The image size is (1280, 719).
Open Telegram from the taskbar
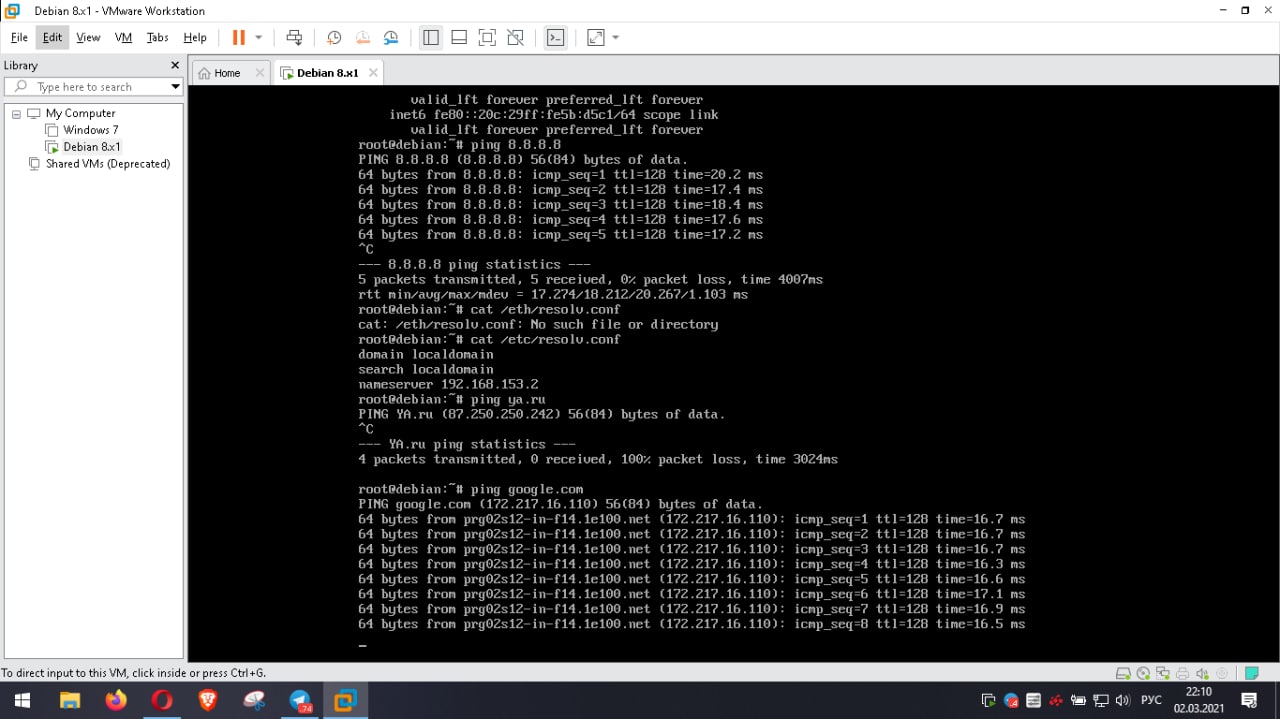(300, 700)
